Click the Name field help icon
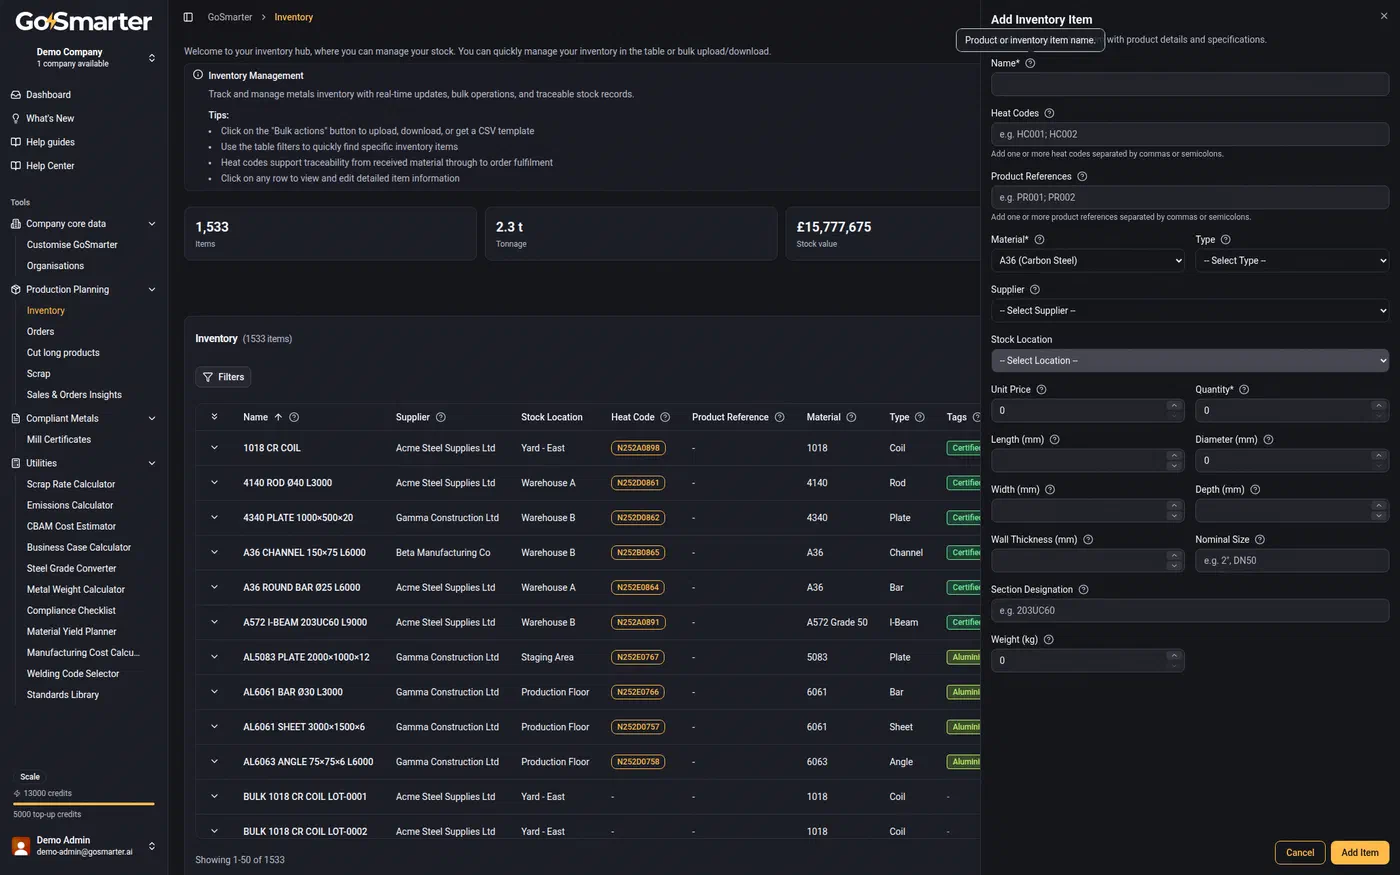1400x875 pixels. (1030, 63)
